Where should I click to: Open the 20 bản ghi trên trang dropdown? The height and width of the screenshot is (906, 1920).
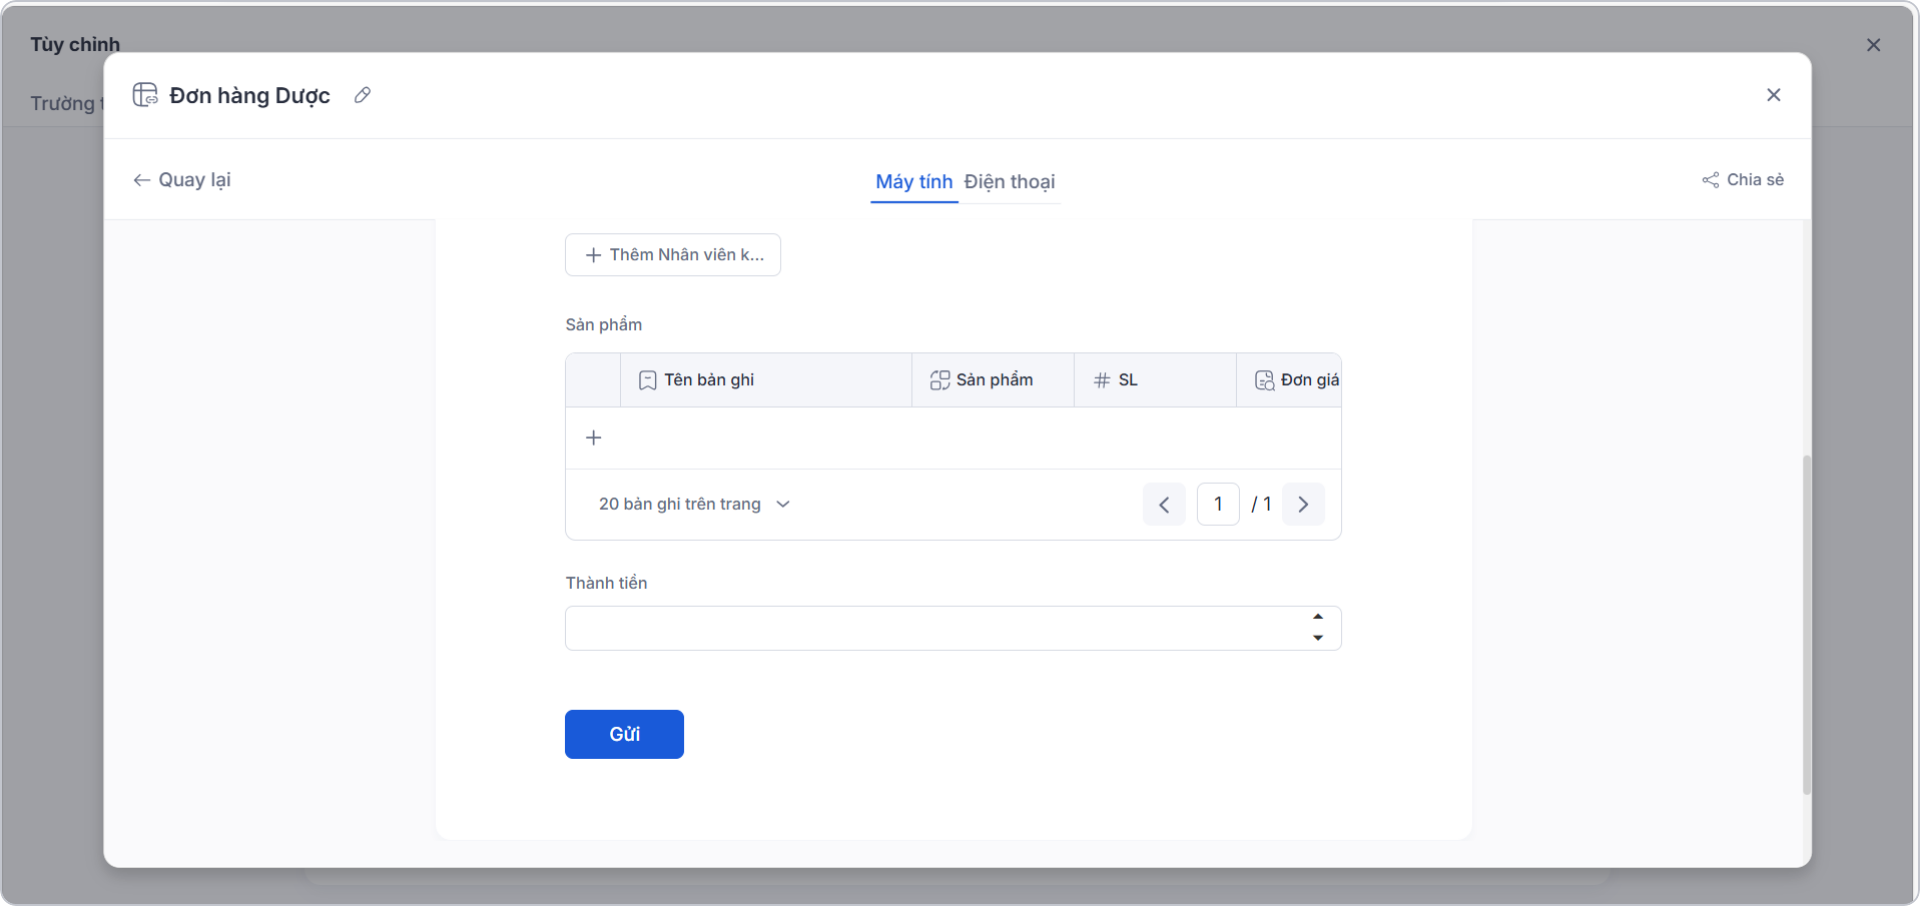695,504
